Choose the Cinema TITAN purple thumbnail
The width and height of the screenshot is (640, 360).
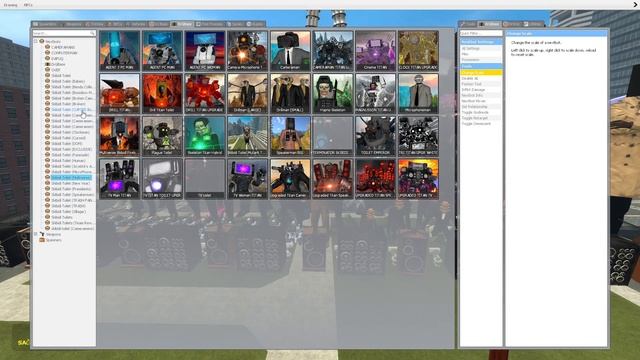click(376, 51)
